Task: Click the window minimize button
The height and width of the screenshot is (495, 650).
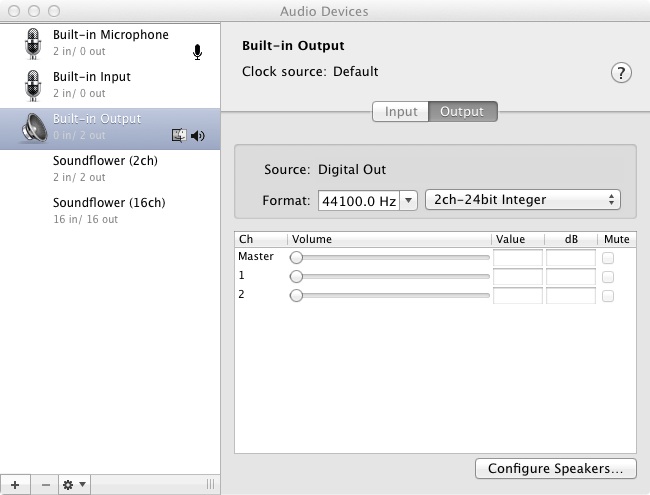Action: pos(34,11)
